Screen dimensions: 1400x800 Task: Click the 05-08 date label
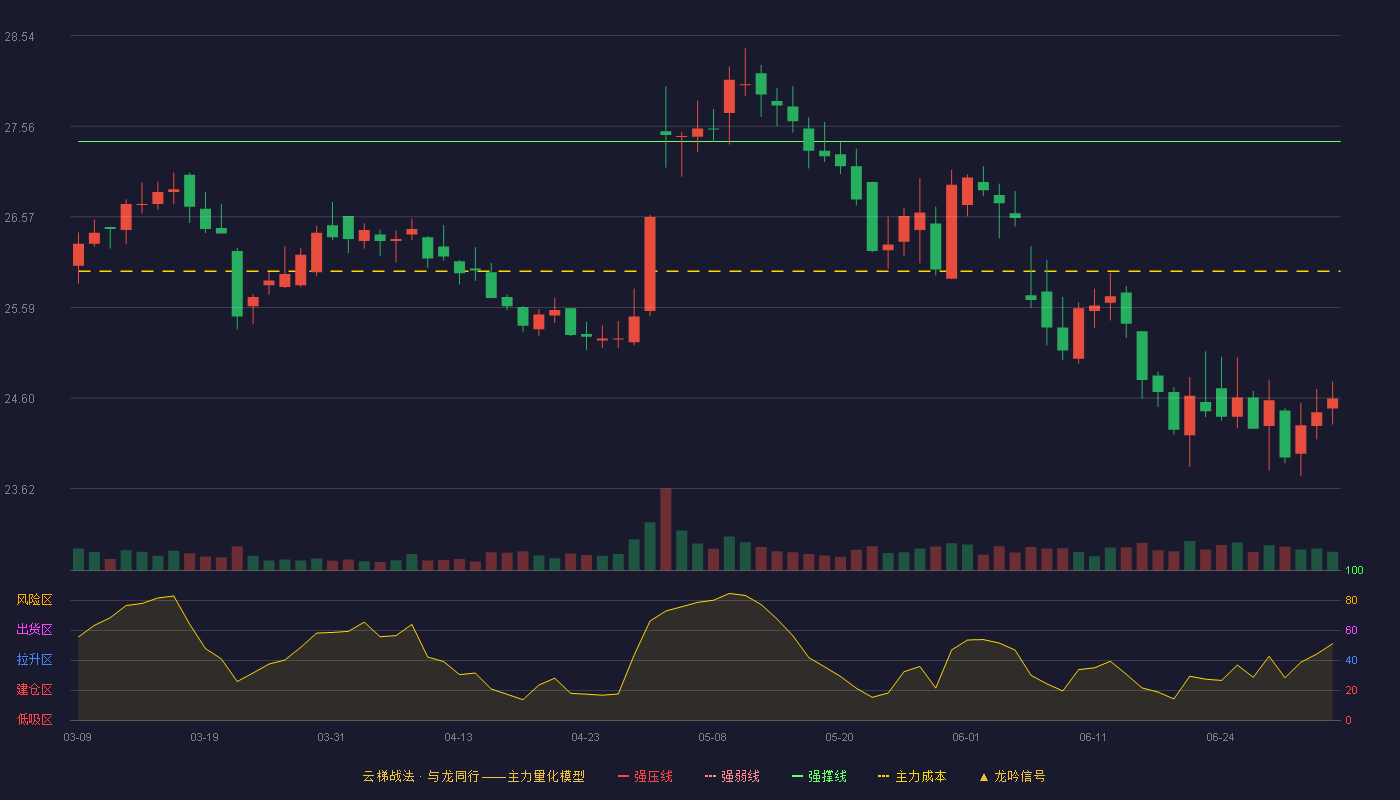pos(712,737)
